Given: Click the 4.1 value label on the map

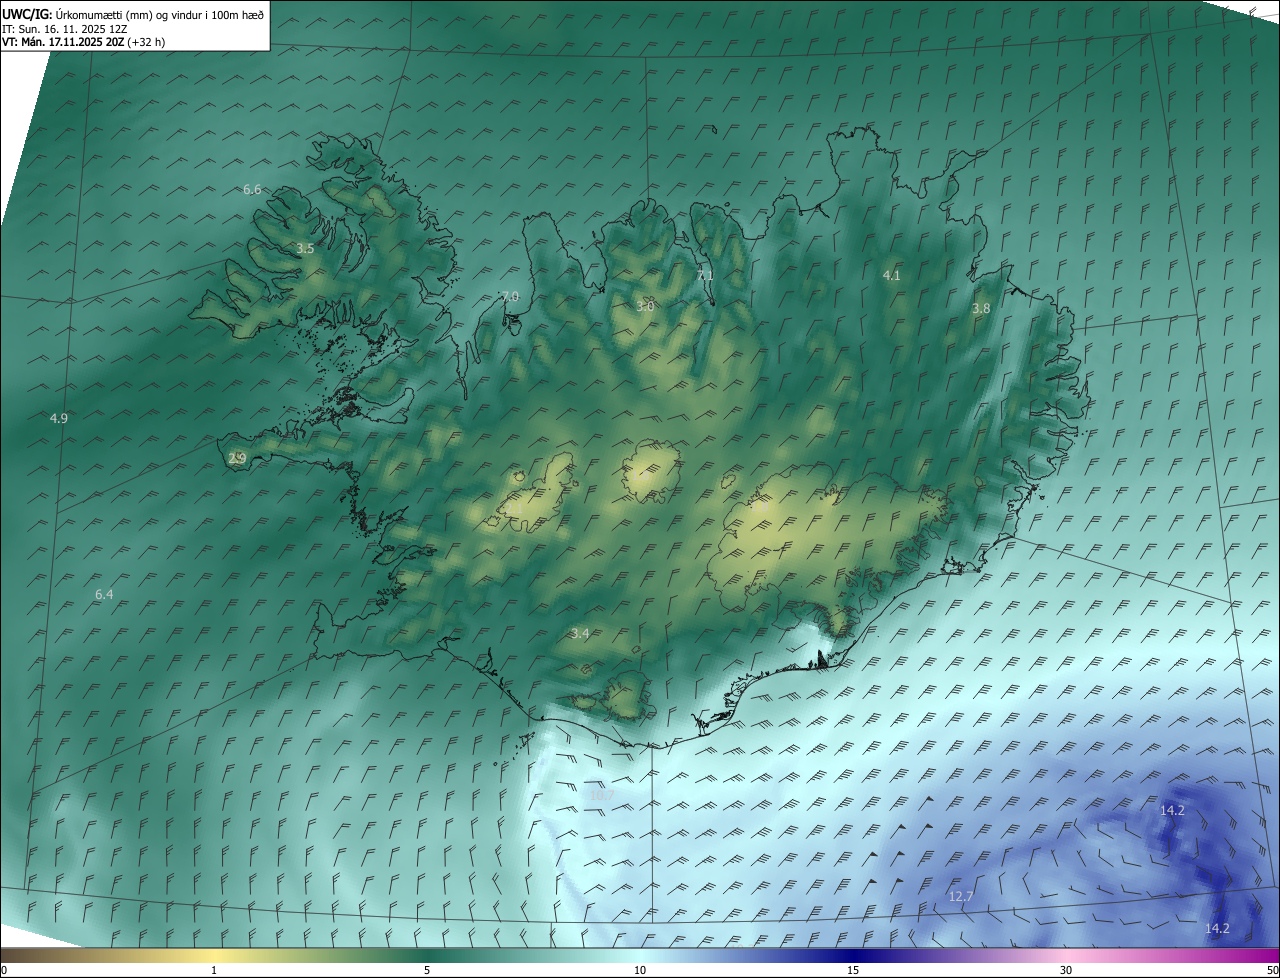Looking at the screenshot, I should click(x=891, y=275).
